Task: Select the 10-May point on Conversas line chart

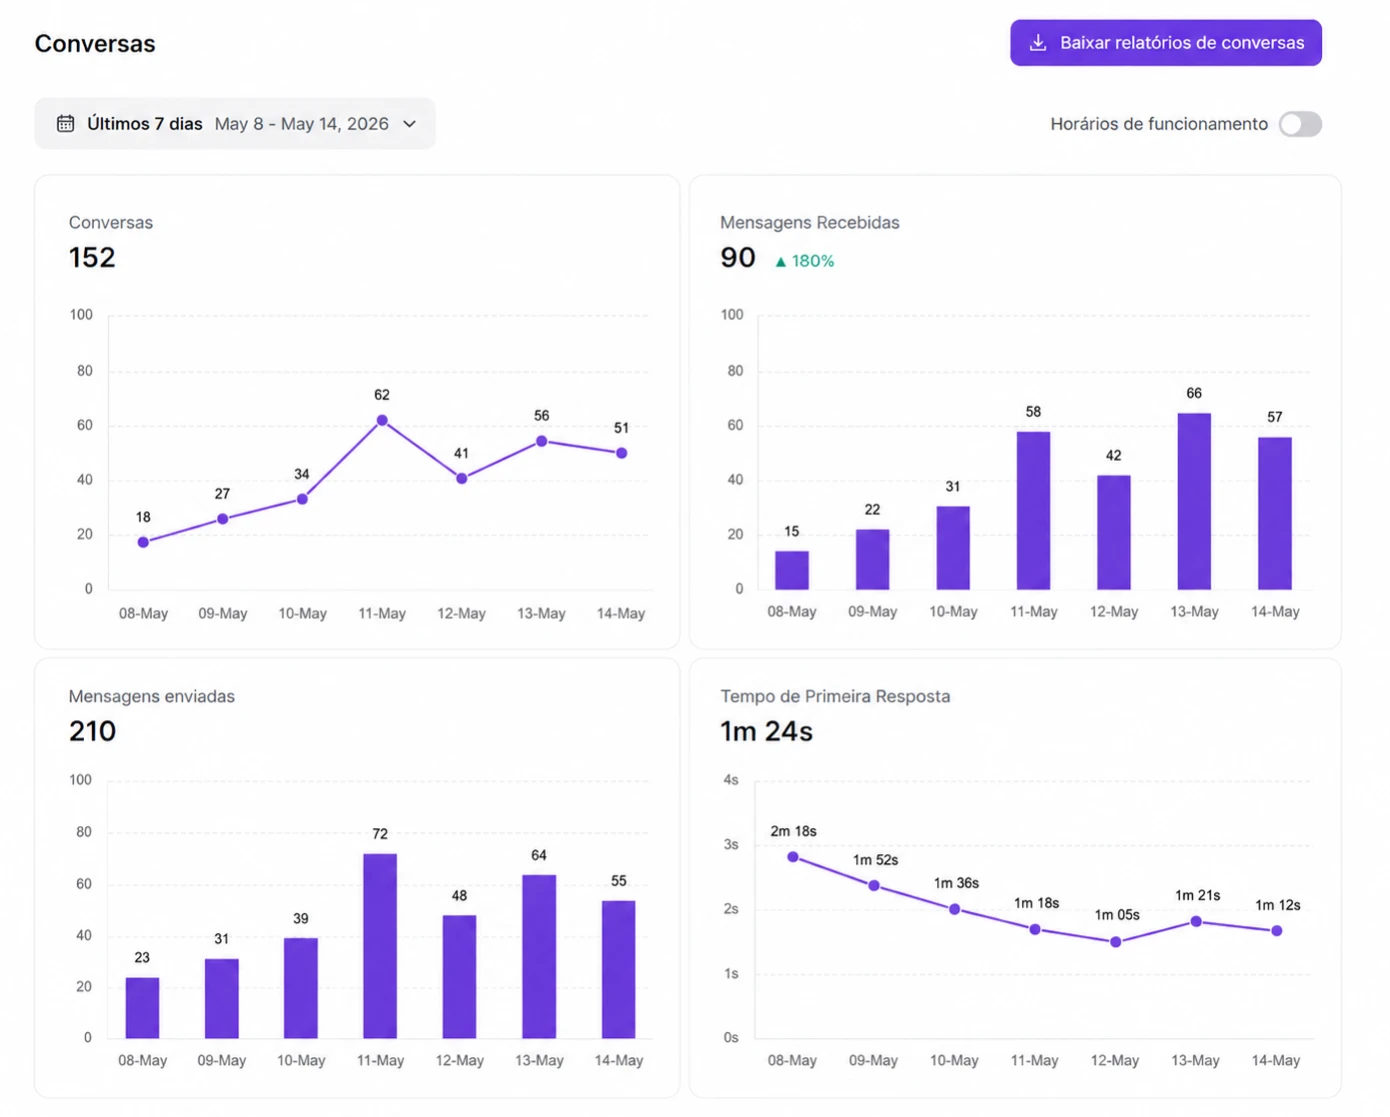Action: (x=302, y=499)
